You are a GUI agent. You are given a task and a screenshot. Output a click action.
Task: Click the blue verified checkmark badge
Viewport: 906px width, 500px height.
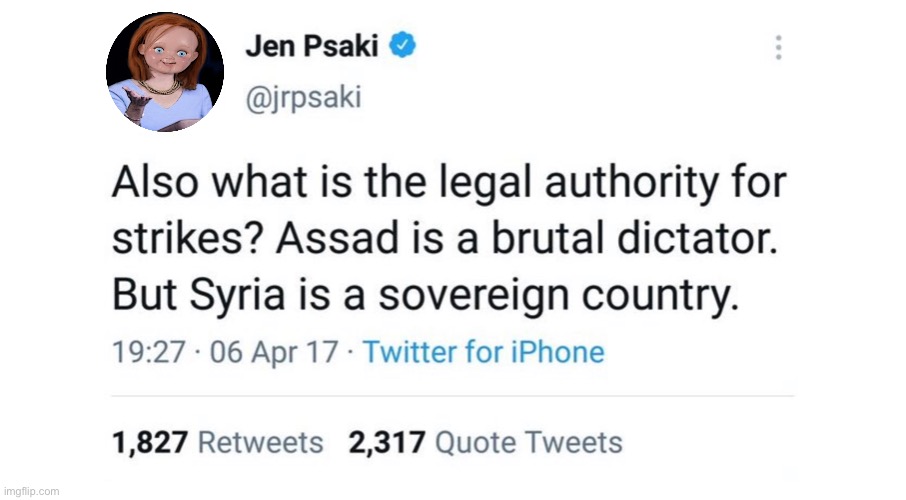point(403,45)
